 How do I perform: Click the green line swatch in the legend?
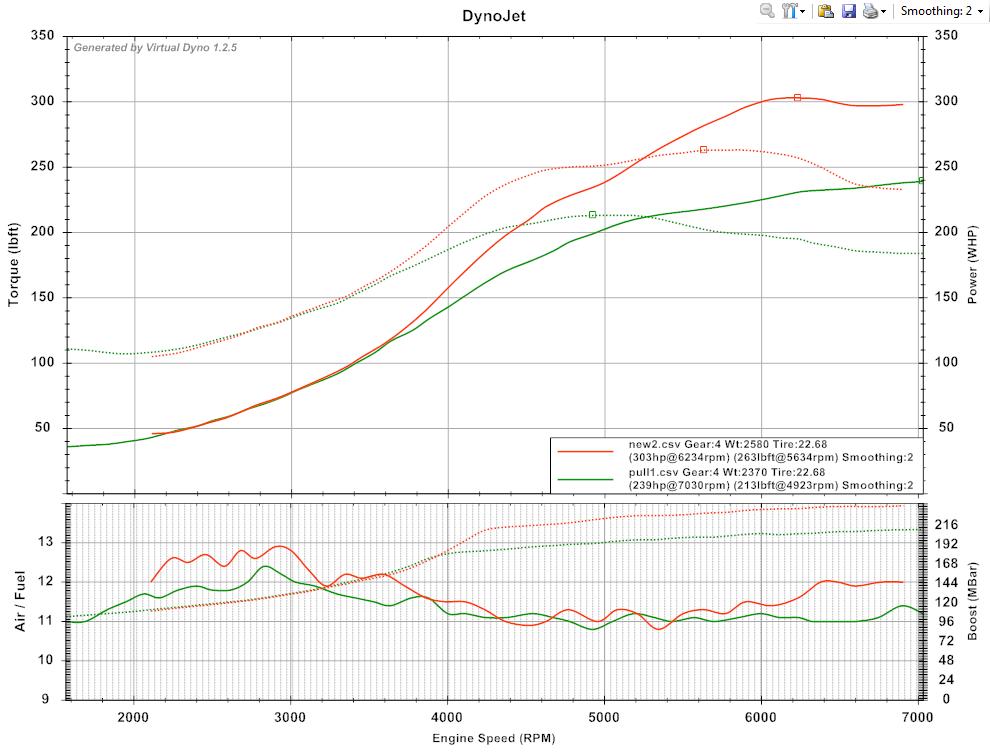click(586, 479)
